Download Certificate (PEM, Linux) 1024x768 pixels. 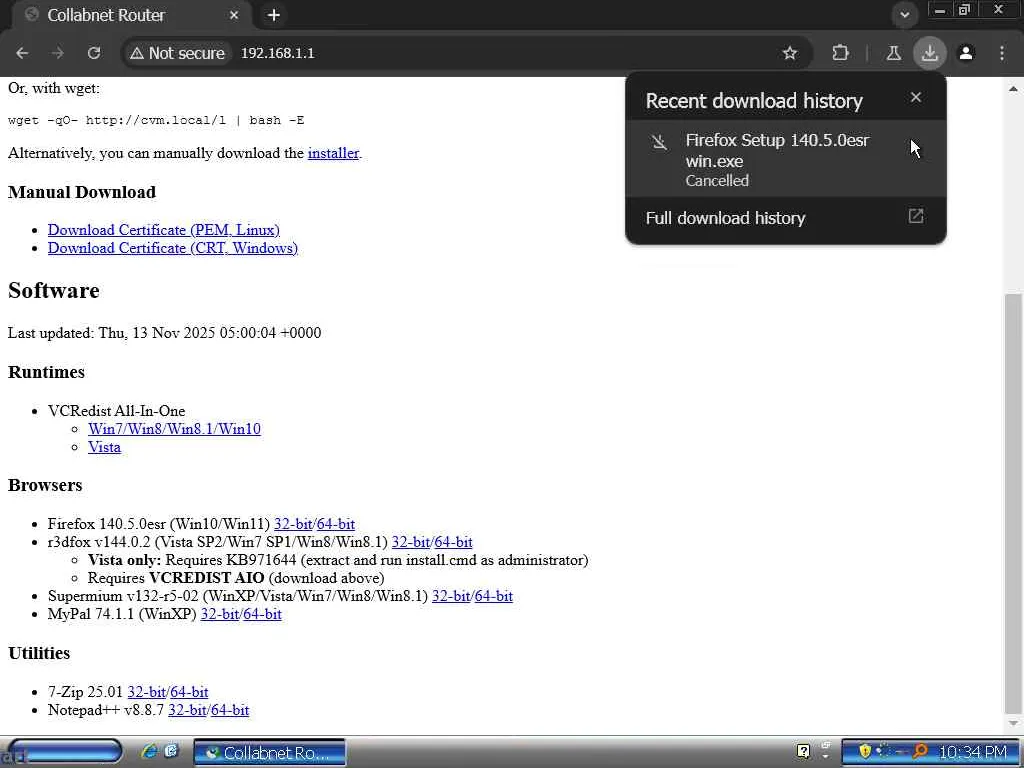[163, 230]
